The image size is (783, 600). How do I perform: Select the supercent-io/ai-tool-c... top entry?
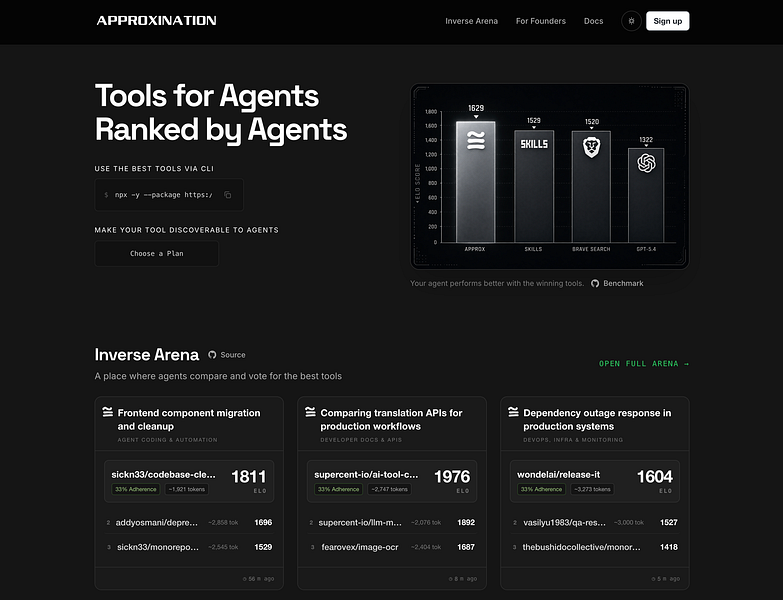tap(392, 481)
